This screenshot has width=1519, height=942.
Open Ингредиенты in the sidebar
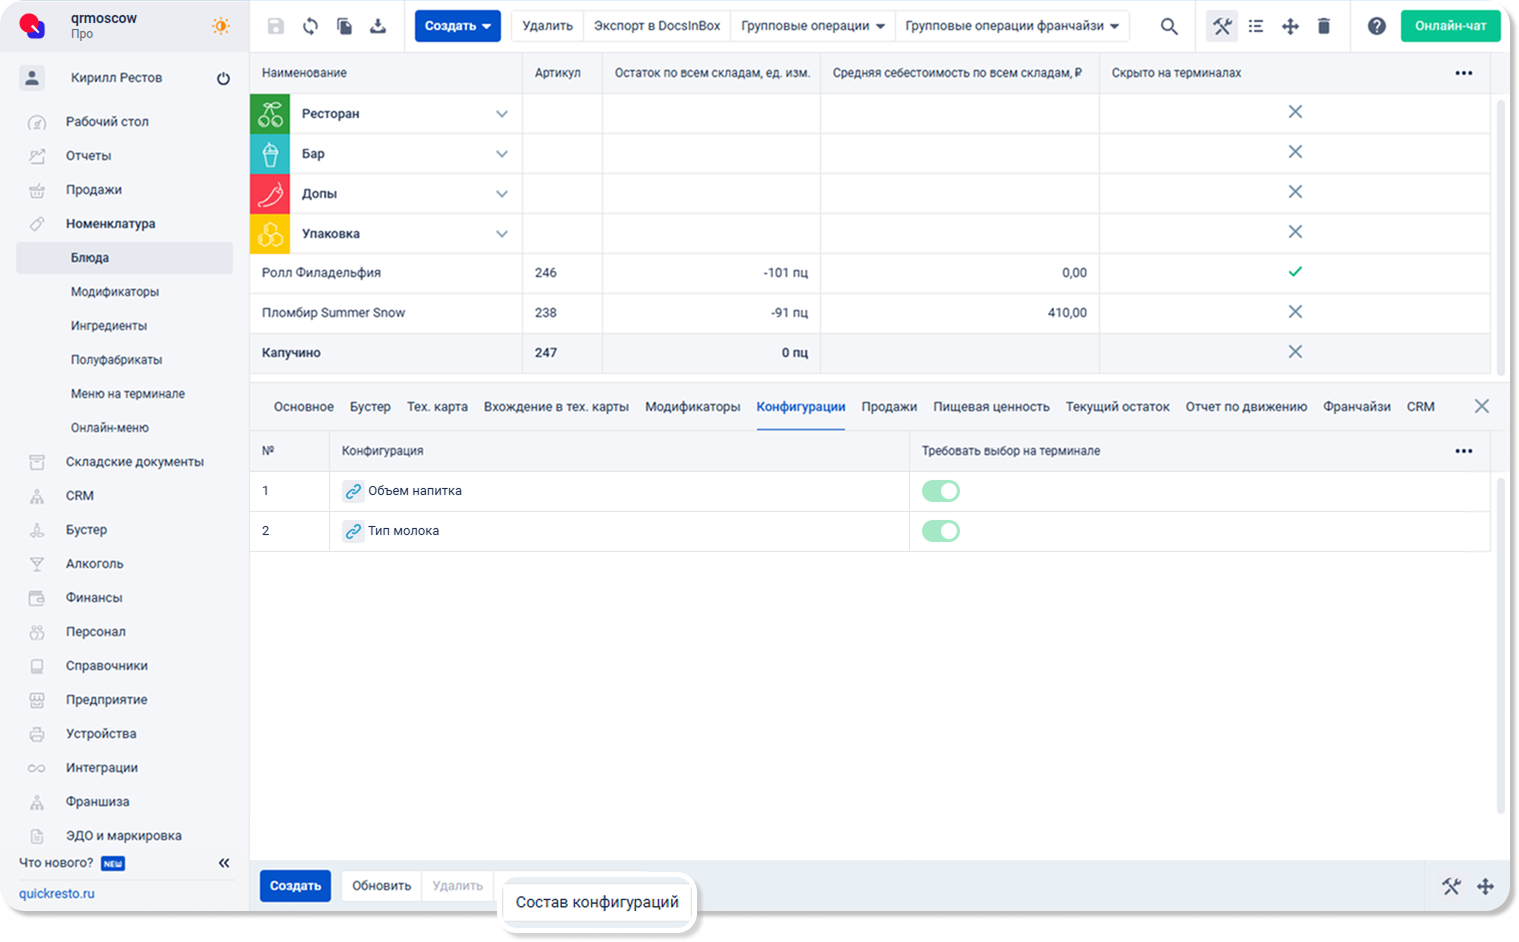(109, 326)
